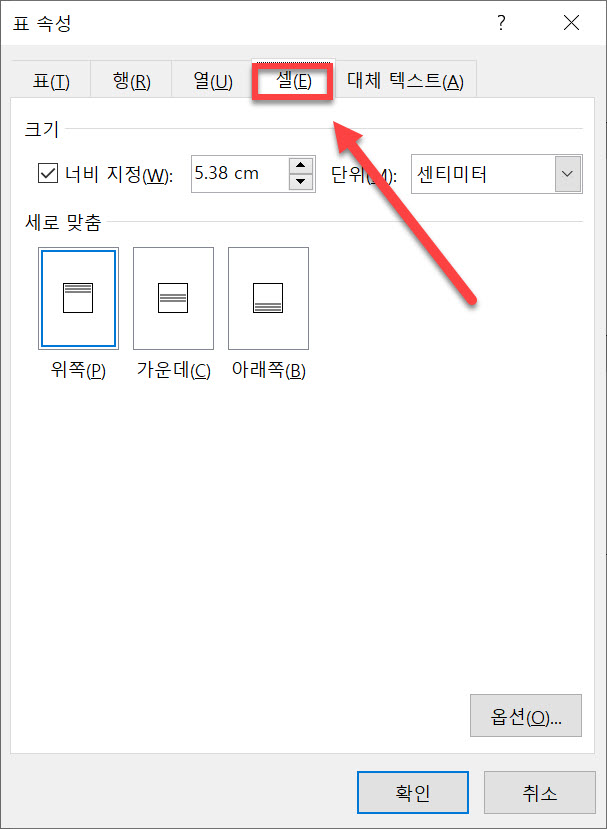Toggle the 너비 지정 checkbox

tap(48, 174)
